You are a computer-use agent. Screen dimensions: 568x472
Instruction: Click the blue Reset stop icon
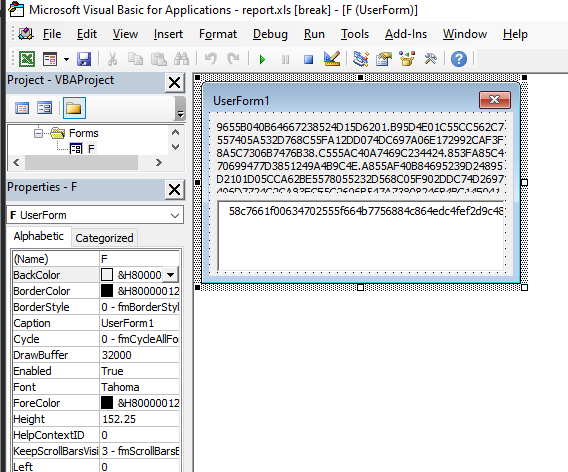[x=308, y=59]
